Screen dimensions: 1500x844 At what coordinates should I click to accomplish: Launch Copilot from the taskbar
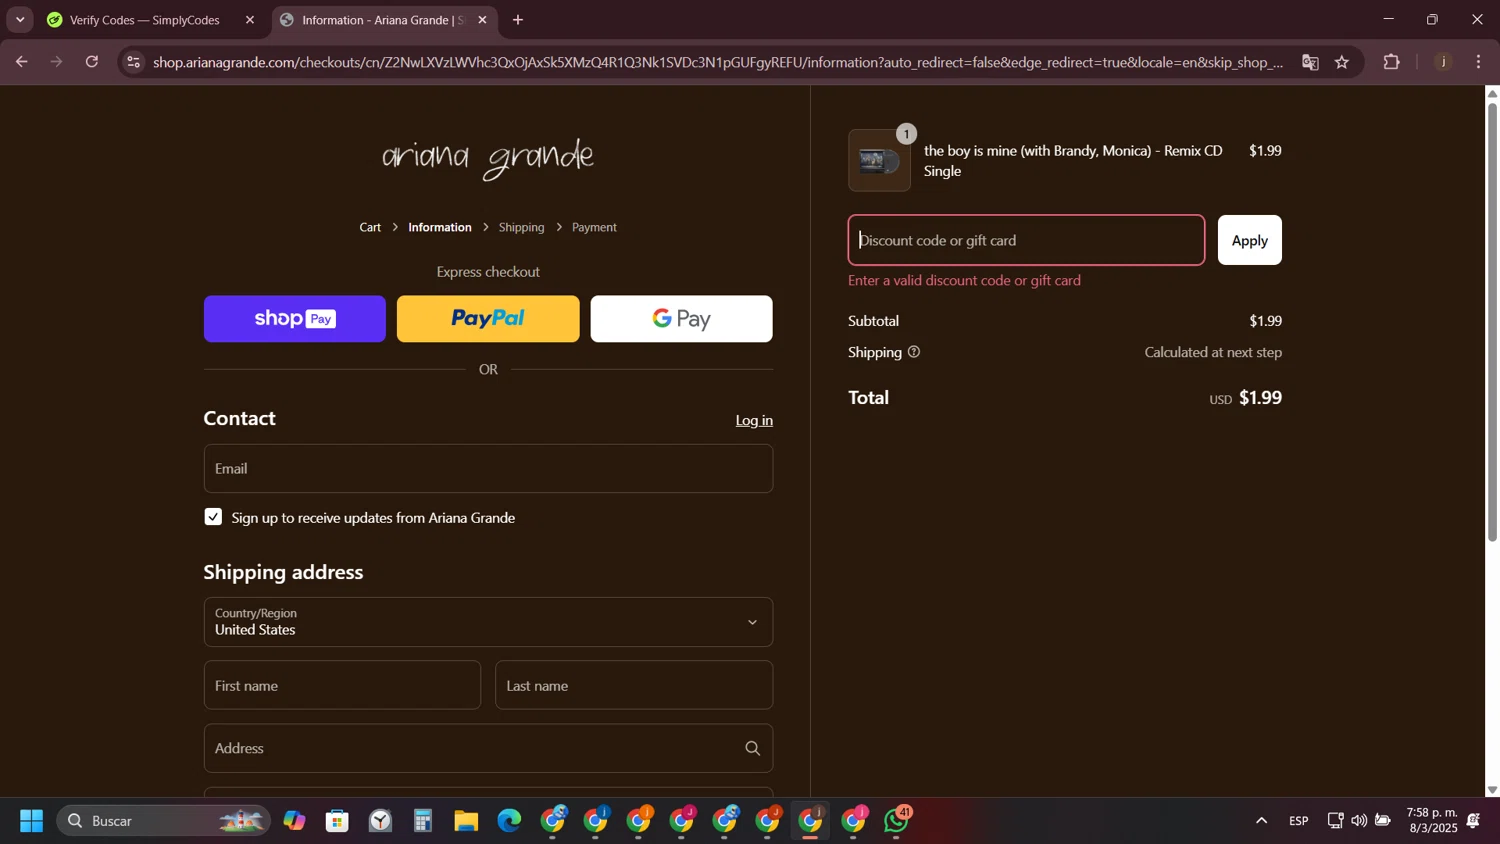[x=294, y=821]
